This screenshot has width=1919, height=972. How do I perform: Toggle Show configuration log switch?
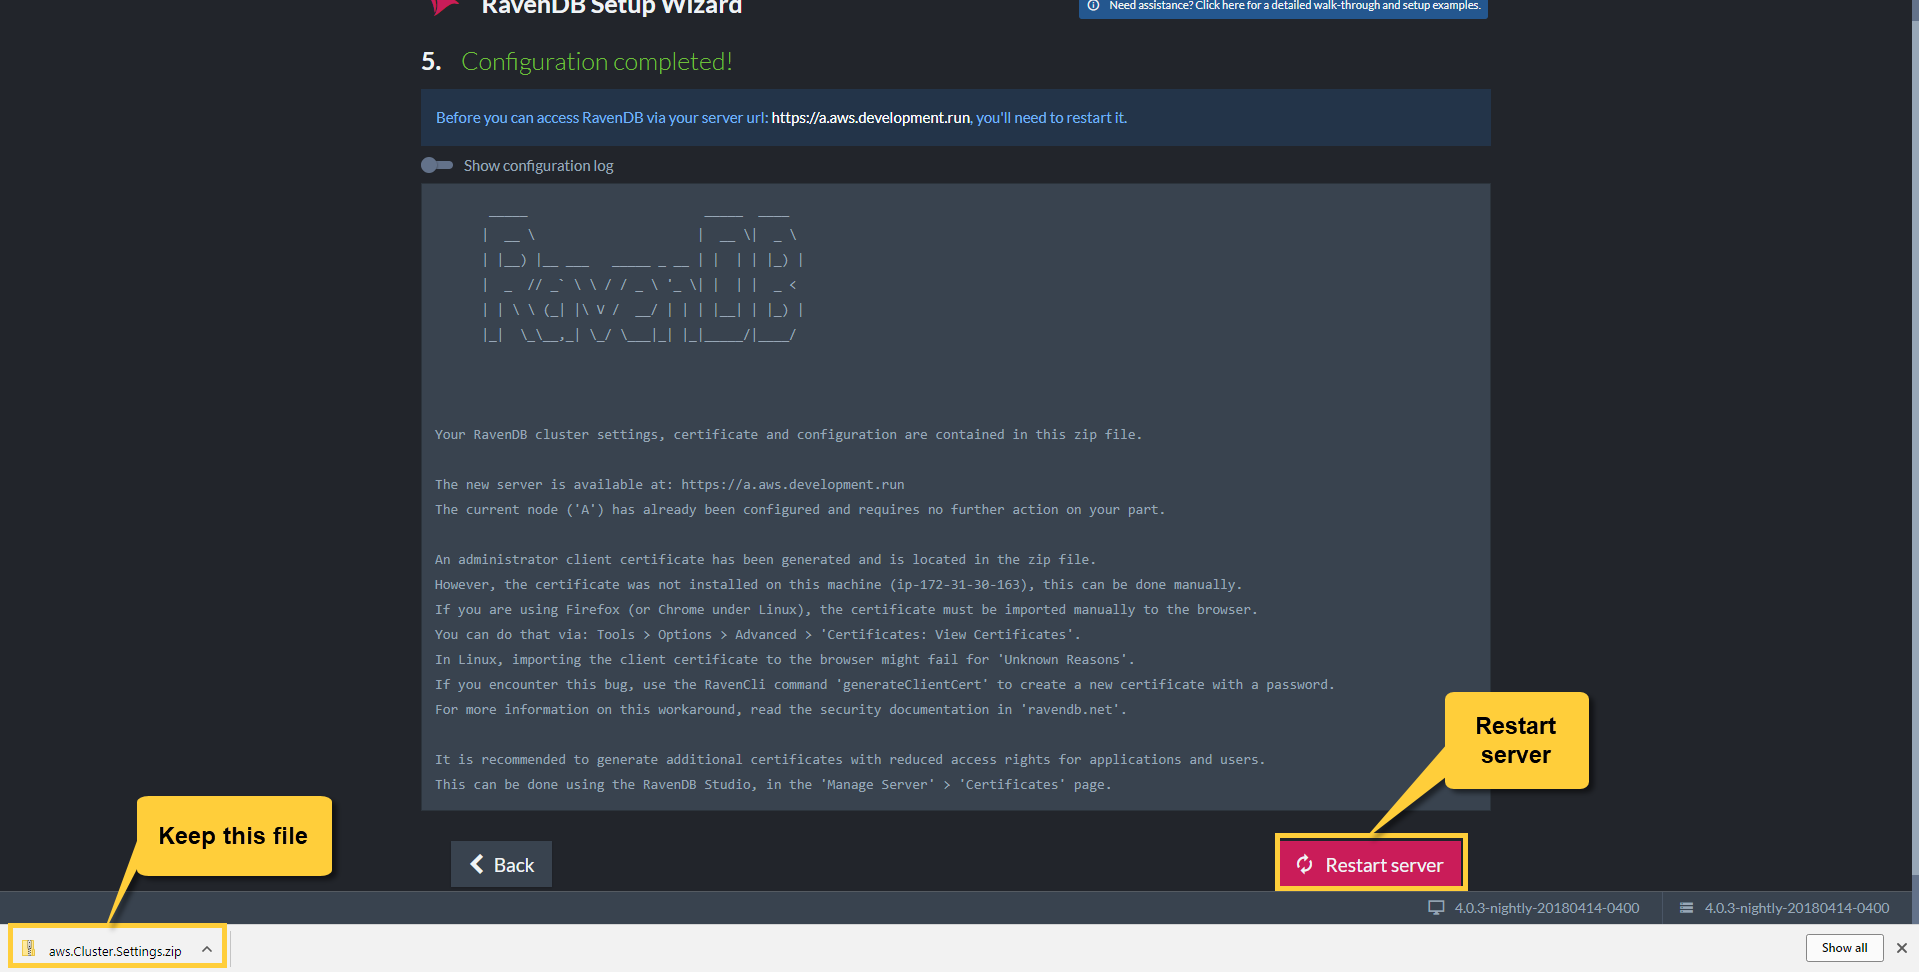[437, 165]
